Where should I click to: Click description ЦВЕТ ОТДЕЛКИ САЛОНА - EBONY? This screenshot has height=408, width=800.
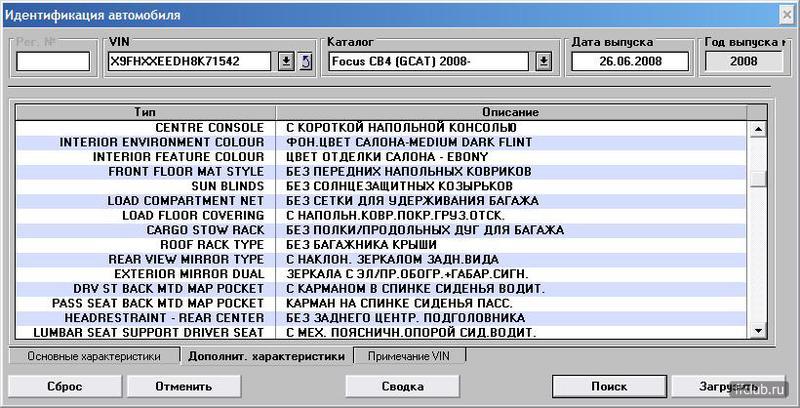tap(387, 157)
